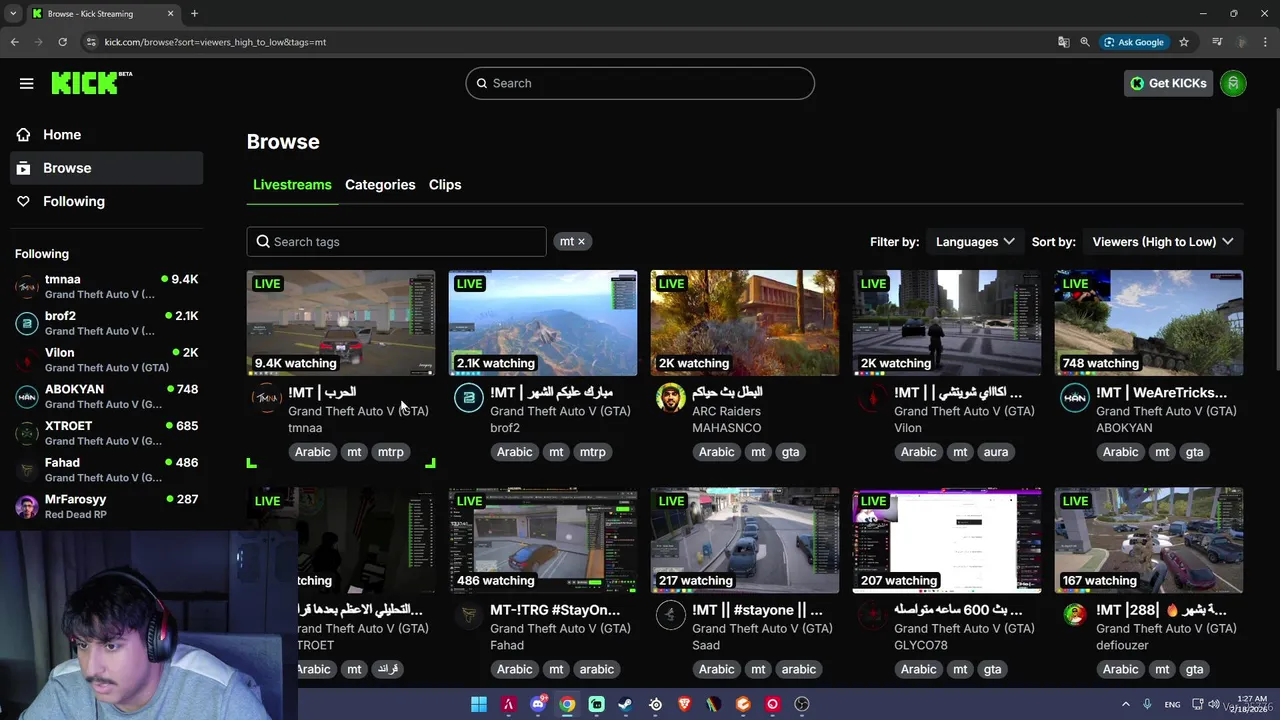This screenshot has width=1280, height=720.
Task: Focus the top Search field
Action: point(640,83)
